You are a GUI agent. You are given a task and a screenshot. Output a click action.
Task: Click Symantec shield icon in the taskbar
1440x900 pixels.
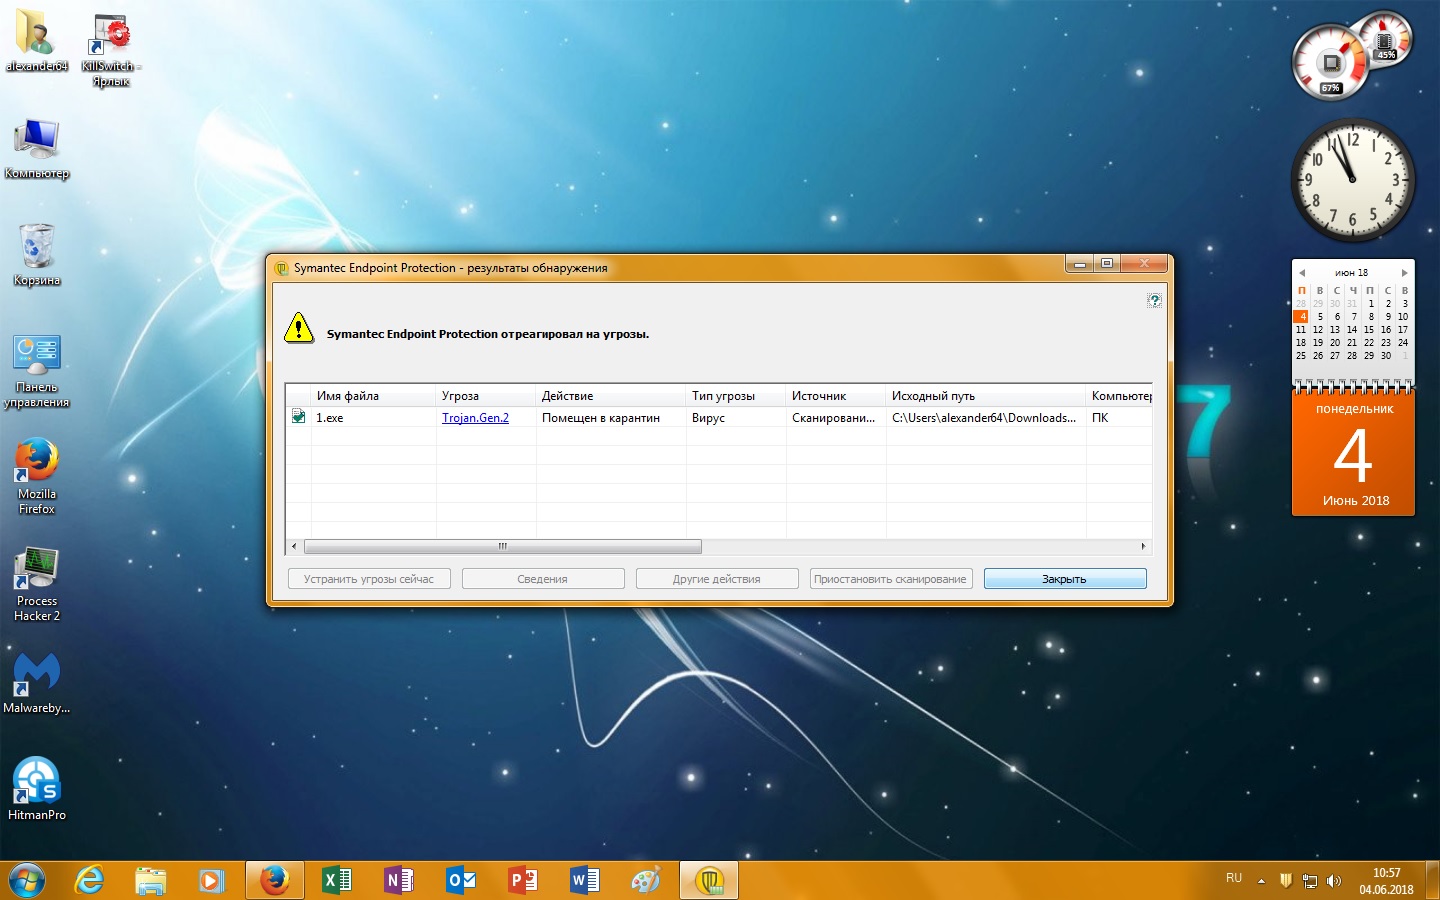709,880
